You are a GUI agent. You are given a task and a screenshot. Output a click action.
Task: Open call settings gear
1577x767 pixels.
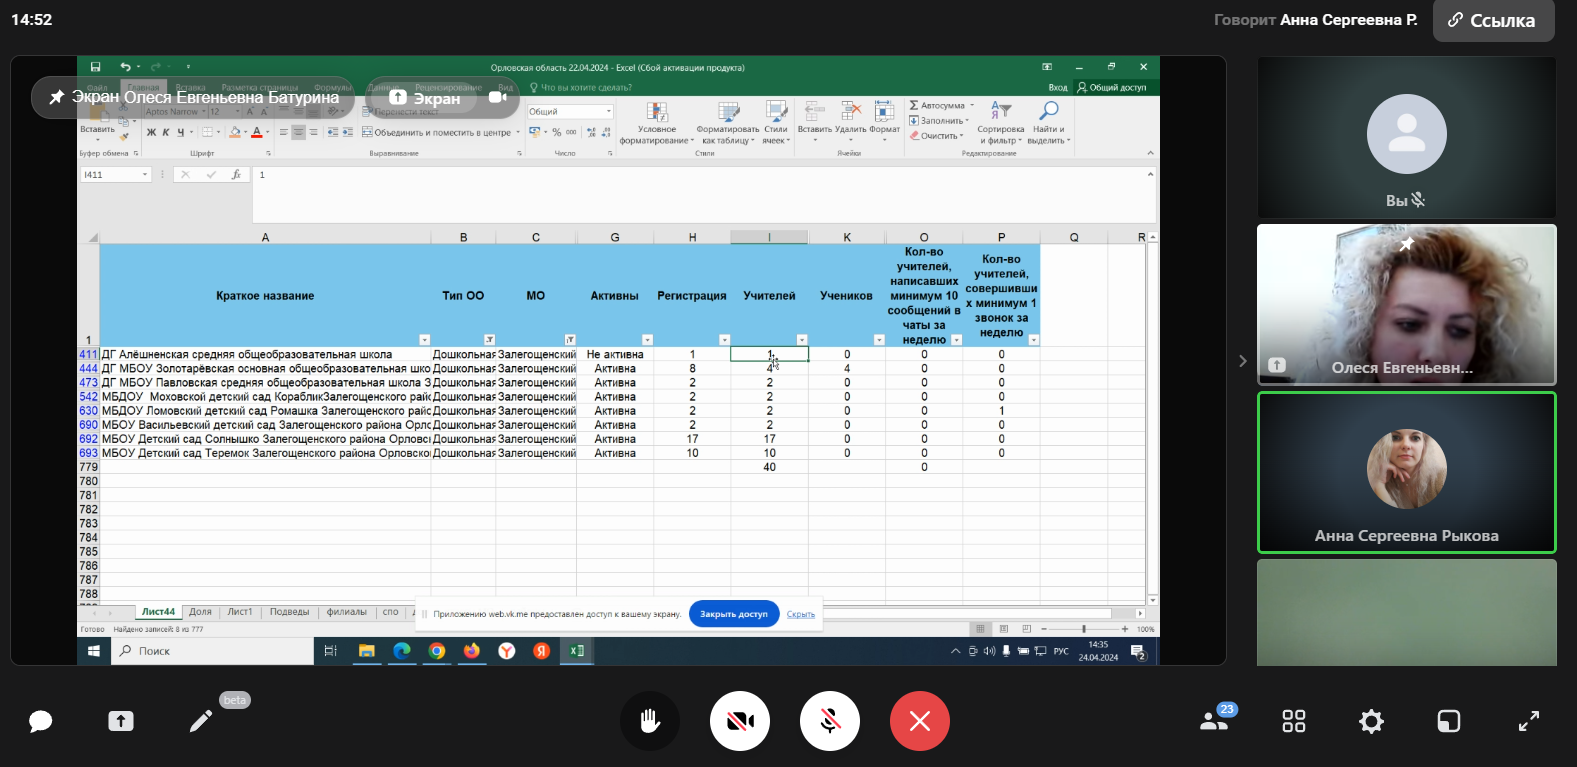1371,721
